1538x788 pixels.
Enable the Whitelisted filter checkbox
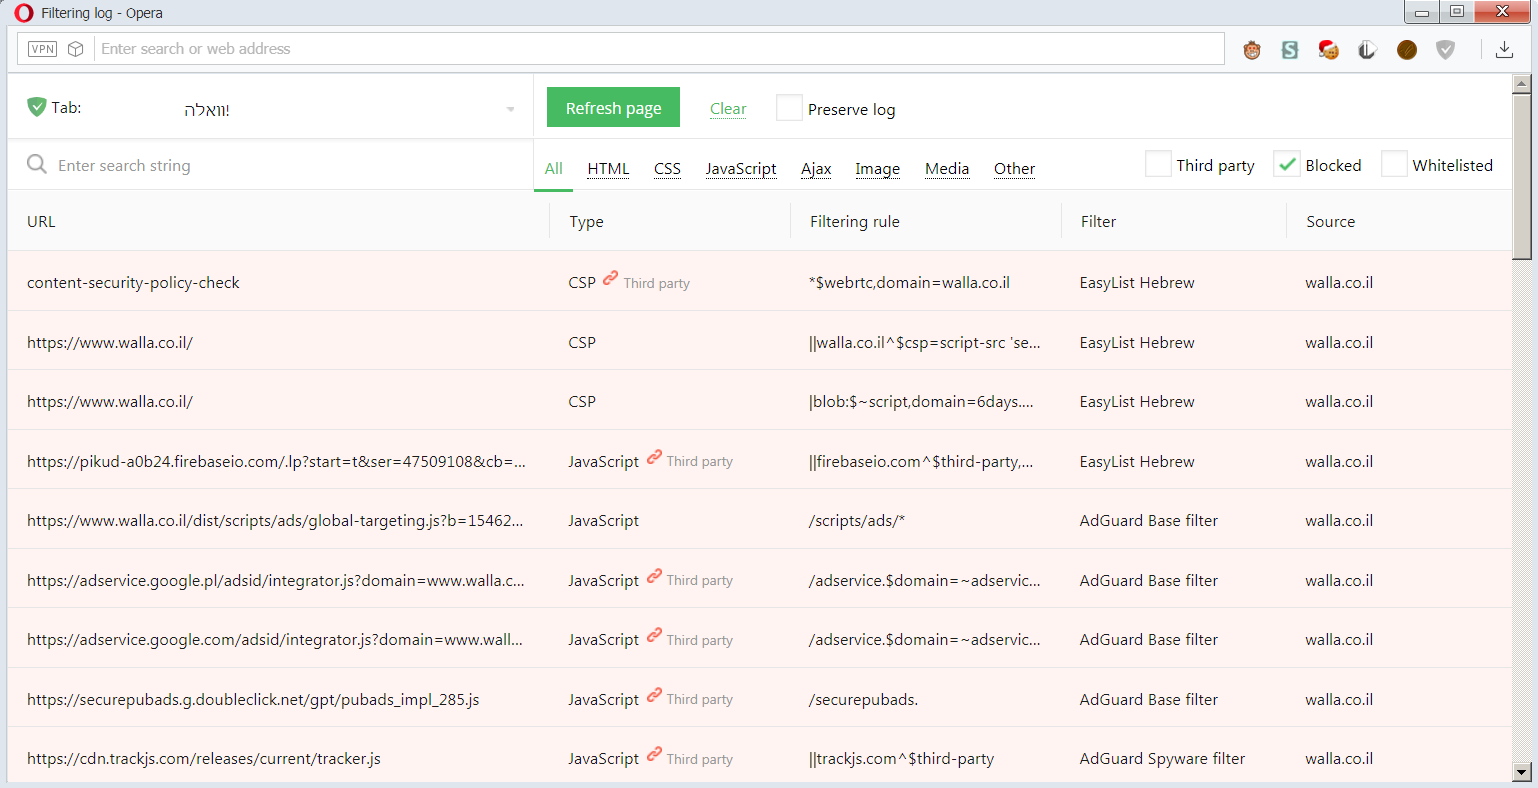point(1394,164)
